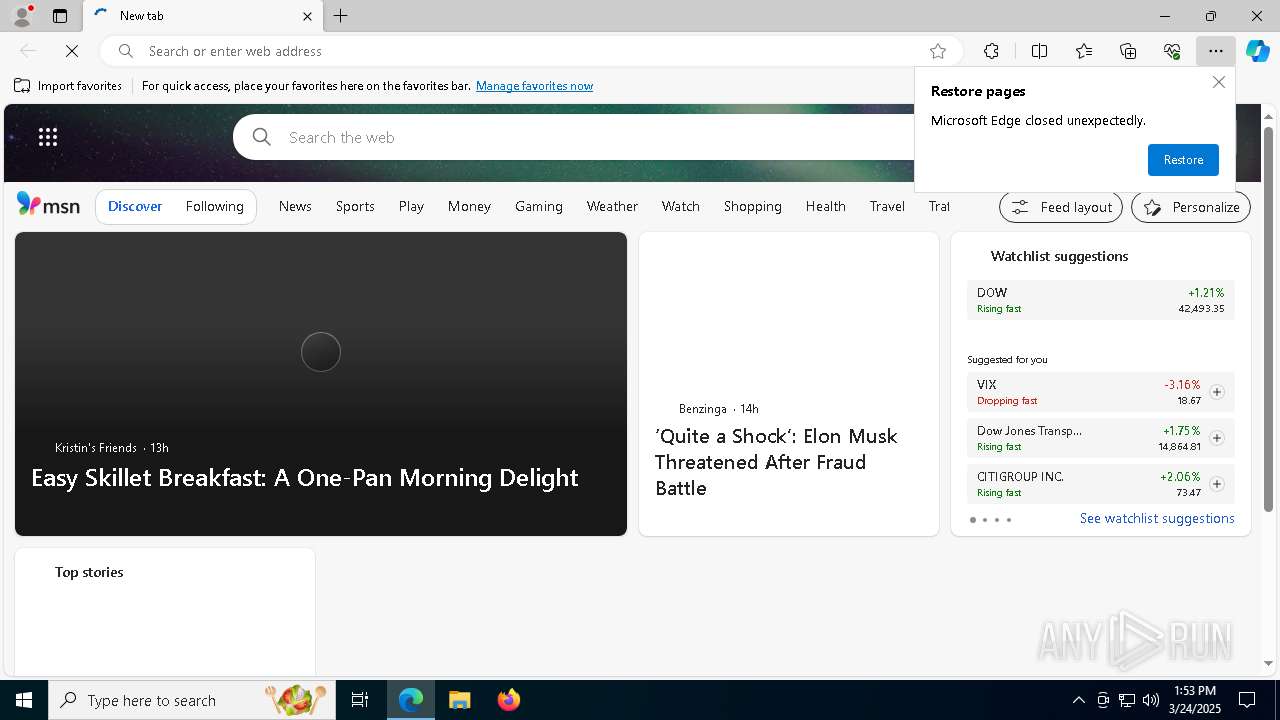Viewport: 1280px width, 720px height.
Task: Open the Extensions icon
Action: coord(991,51)
